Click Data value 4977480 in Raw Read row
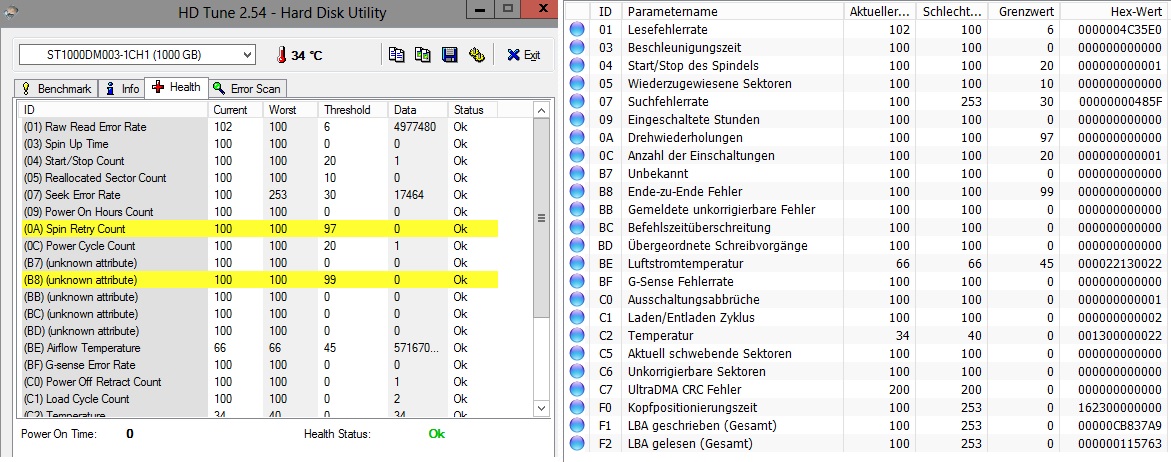The height and width of the screenshot is (462, 1171). tap(415, 127)
